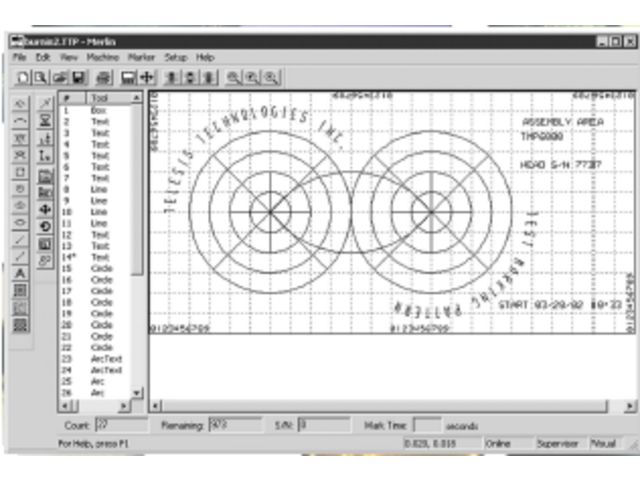Select row 26 'Arc' in tool list
Screen dimensions: 640x480
[x=96, y=393]
